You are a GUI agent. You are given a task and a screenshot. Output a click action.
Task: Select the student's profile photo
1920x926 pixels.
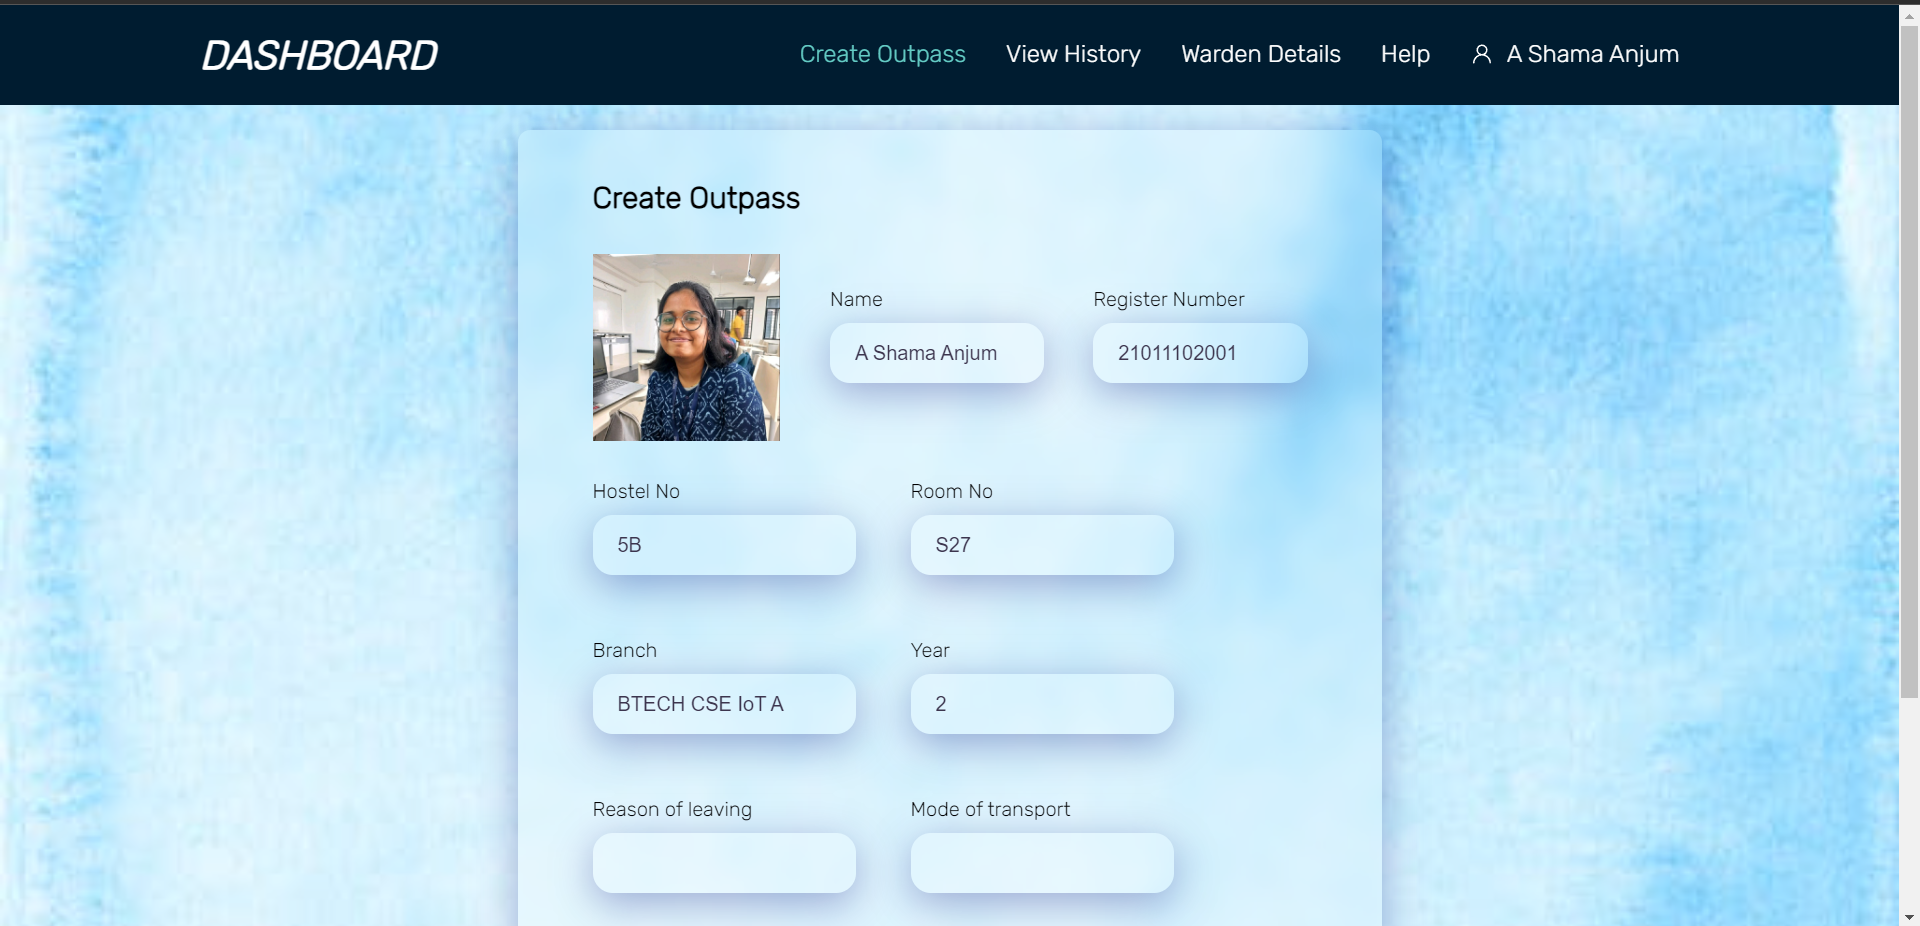point(685,347)
